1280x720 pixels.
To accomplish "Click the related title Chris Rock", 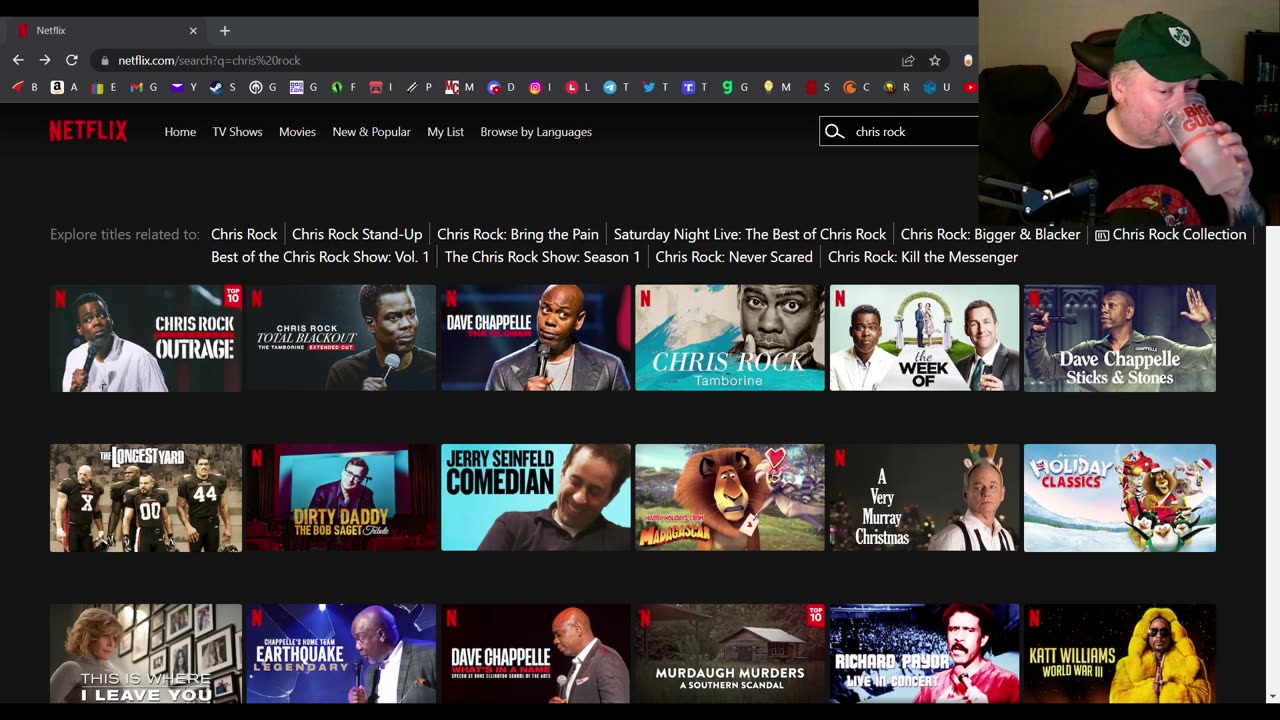I will tap(244, 234).
